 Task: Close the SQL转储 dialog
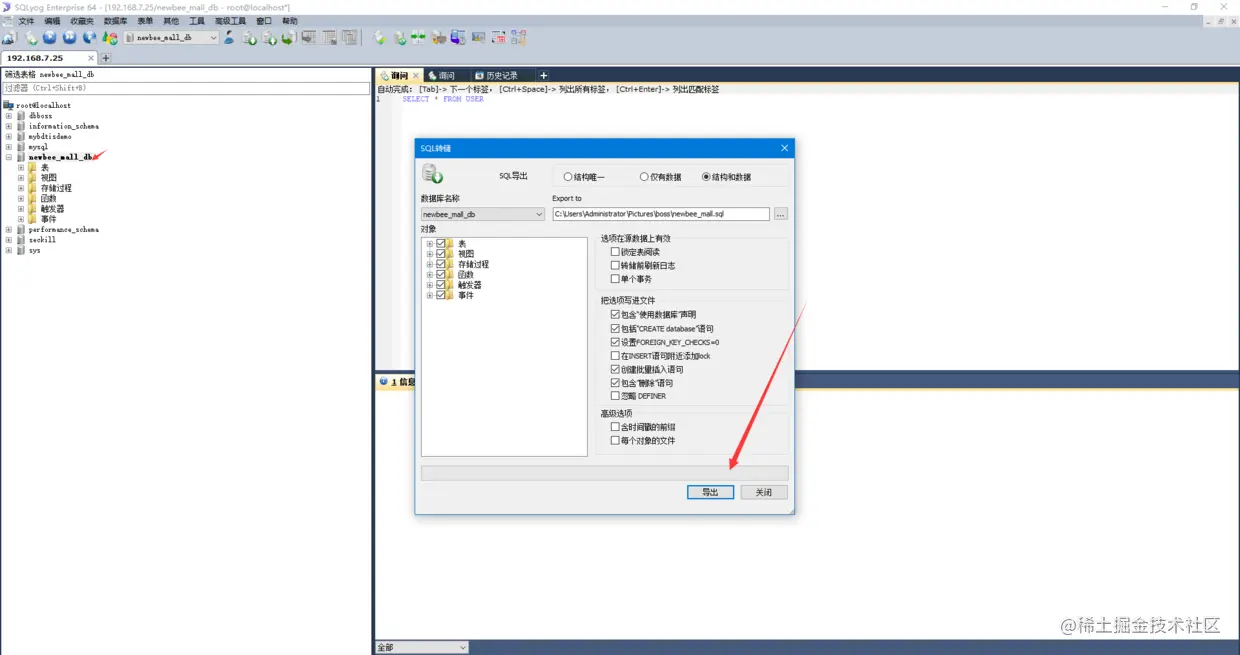[x=784, y=148]
